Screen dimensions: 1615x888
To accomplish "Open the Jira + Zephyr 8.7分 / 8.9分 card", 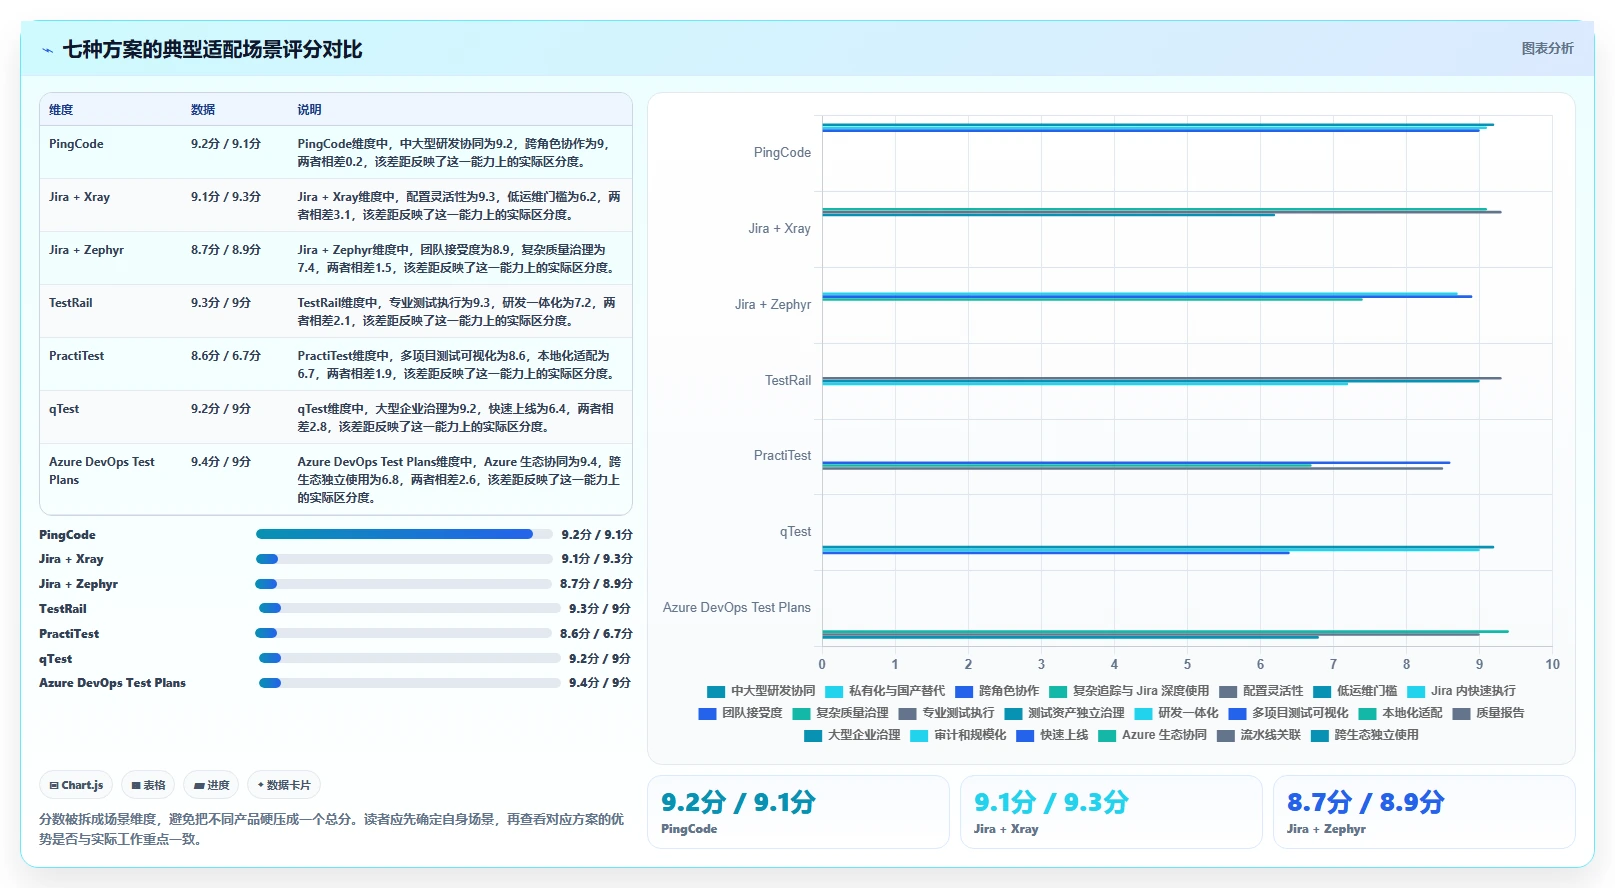I will (1424, 812).
